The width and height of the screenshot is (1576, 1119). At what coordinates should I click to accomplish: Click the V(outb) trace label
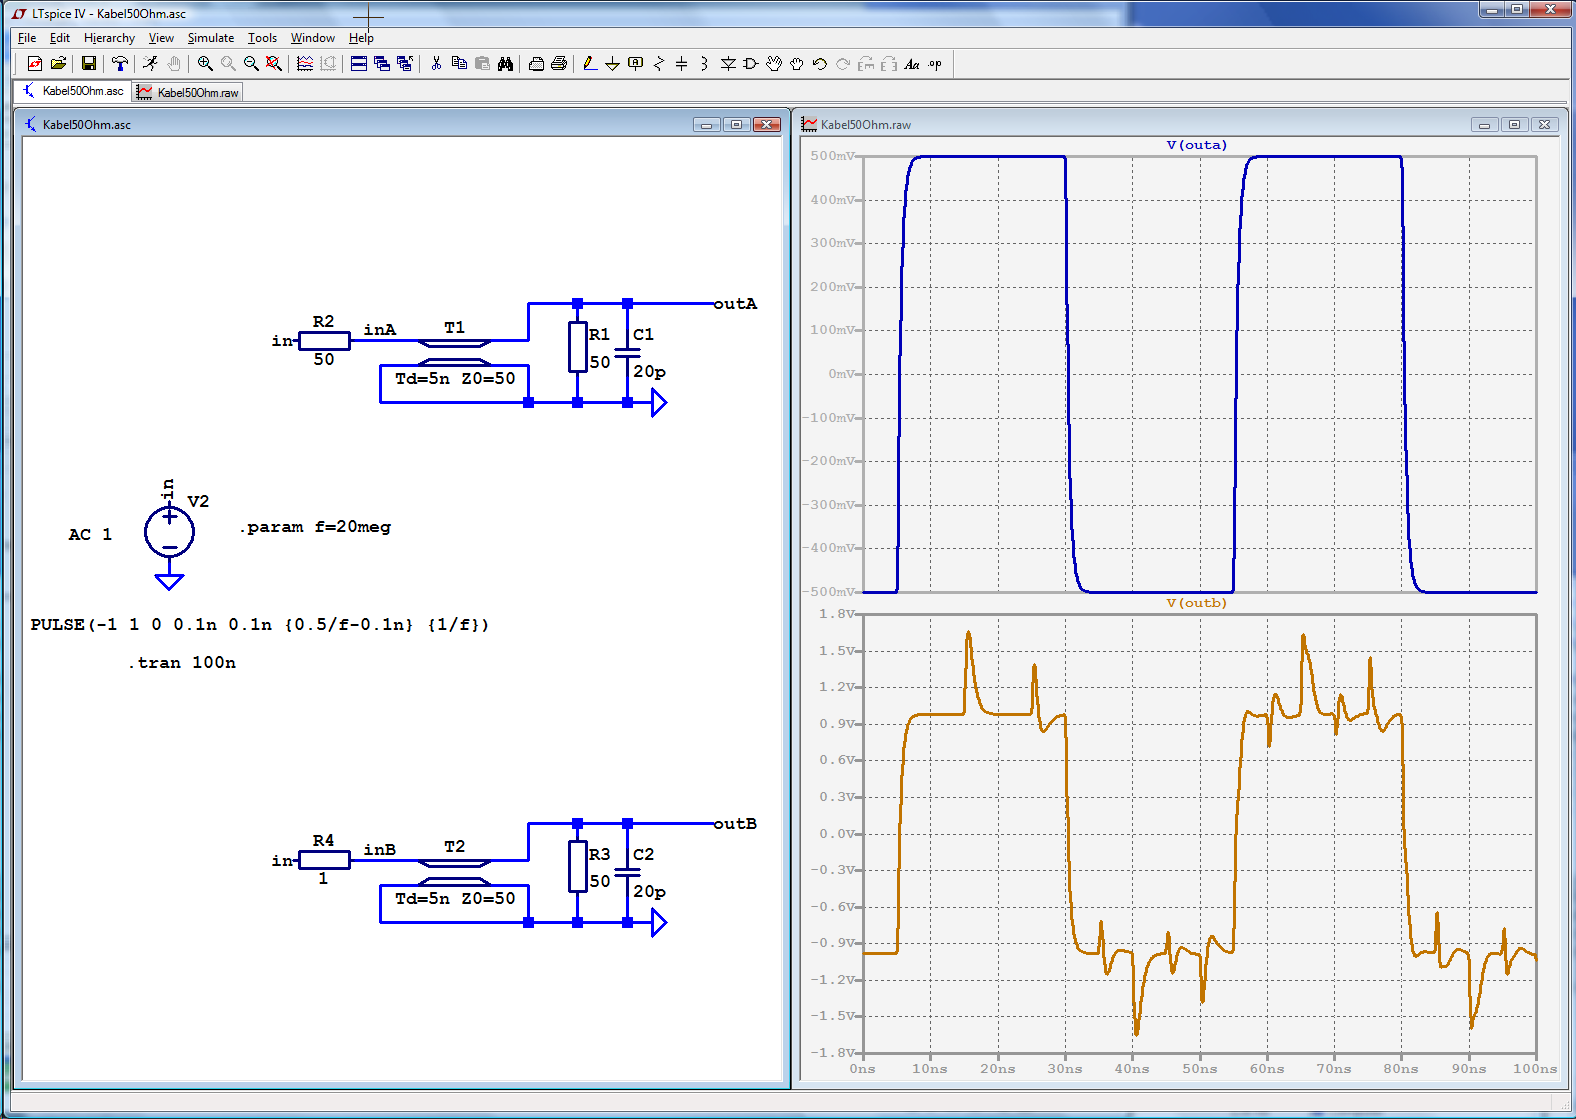tap(1196, 603)
